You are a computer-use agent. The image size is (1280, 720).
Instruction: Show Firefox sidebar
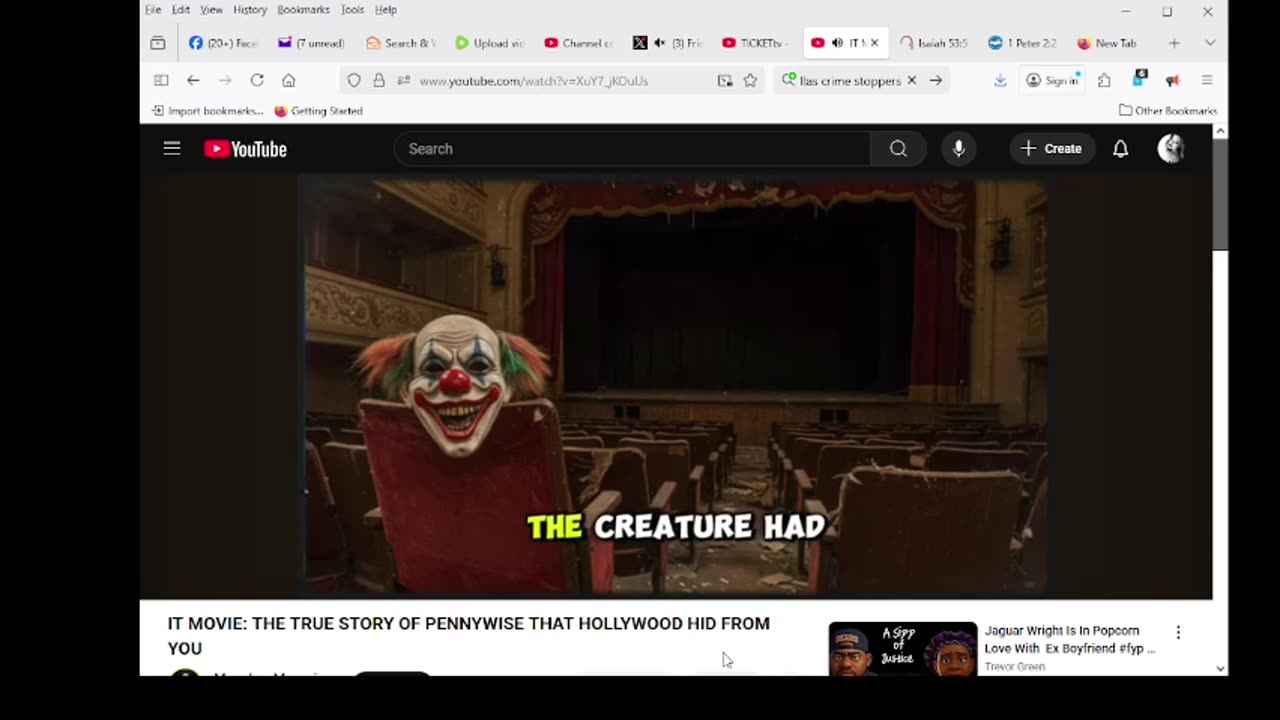click(x=161, y=80)
